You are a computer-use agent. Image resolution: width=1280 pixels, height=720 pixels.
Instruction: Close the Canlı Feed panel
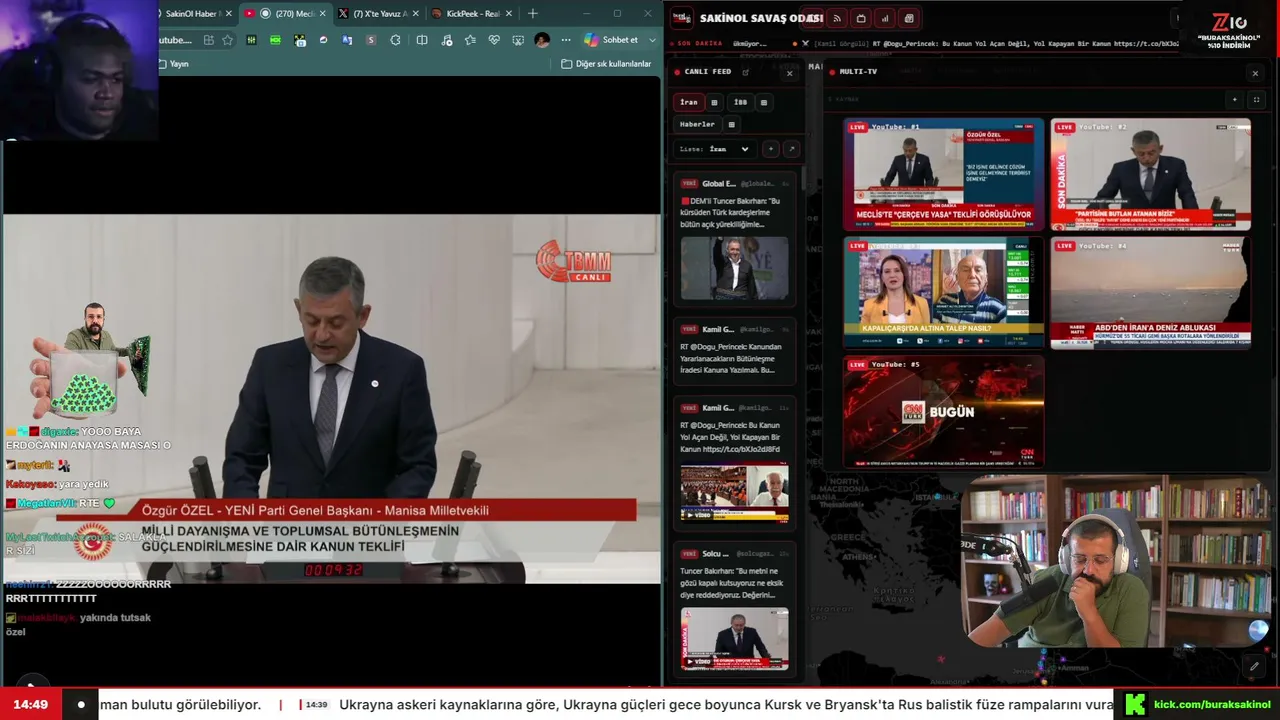pyautogui.click(x=789, y=73)
